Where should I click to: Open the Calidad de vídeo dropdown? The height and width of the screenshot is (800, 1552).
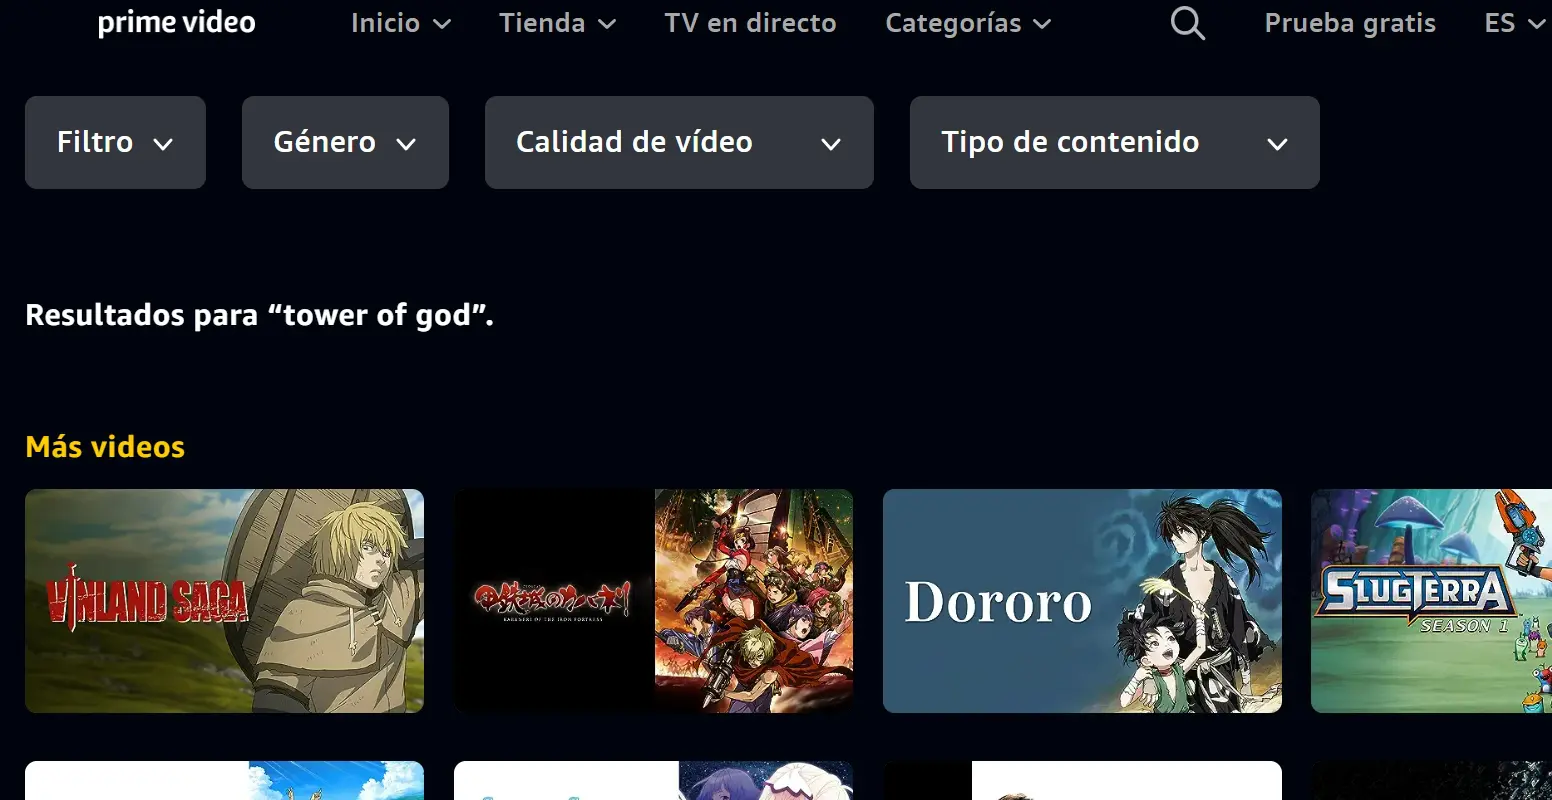click(679, 142)
